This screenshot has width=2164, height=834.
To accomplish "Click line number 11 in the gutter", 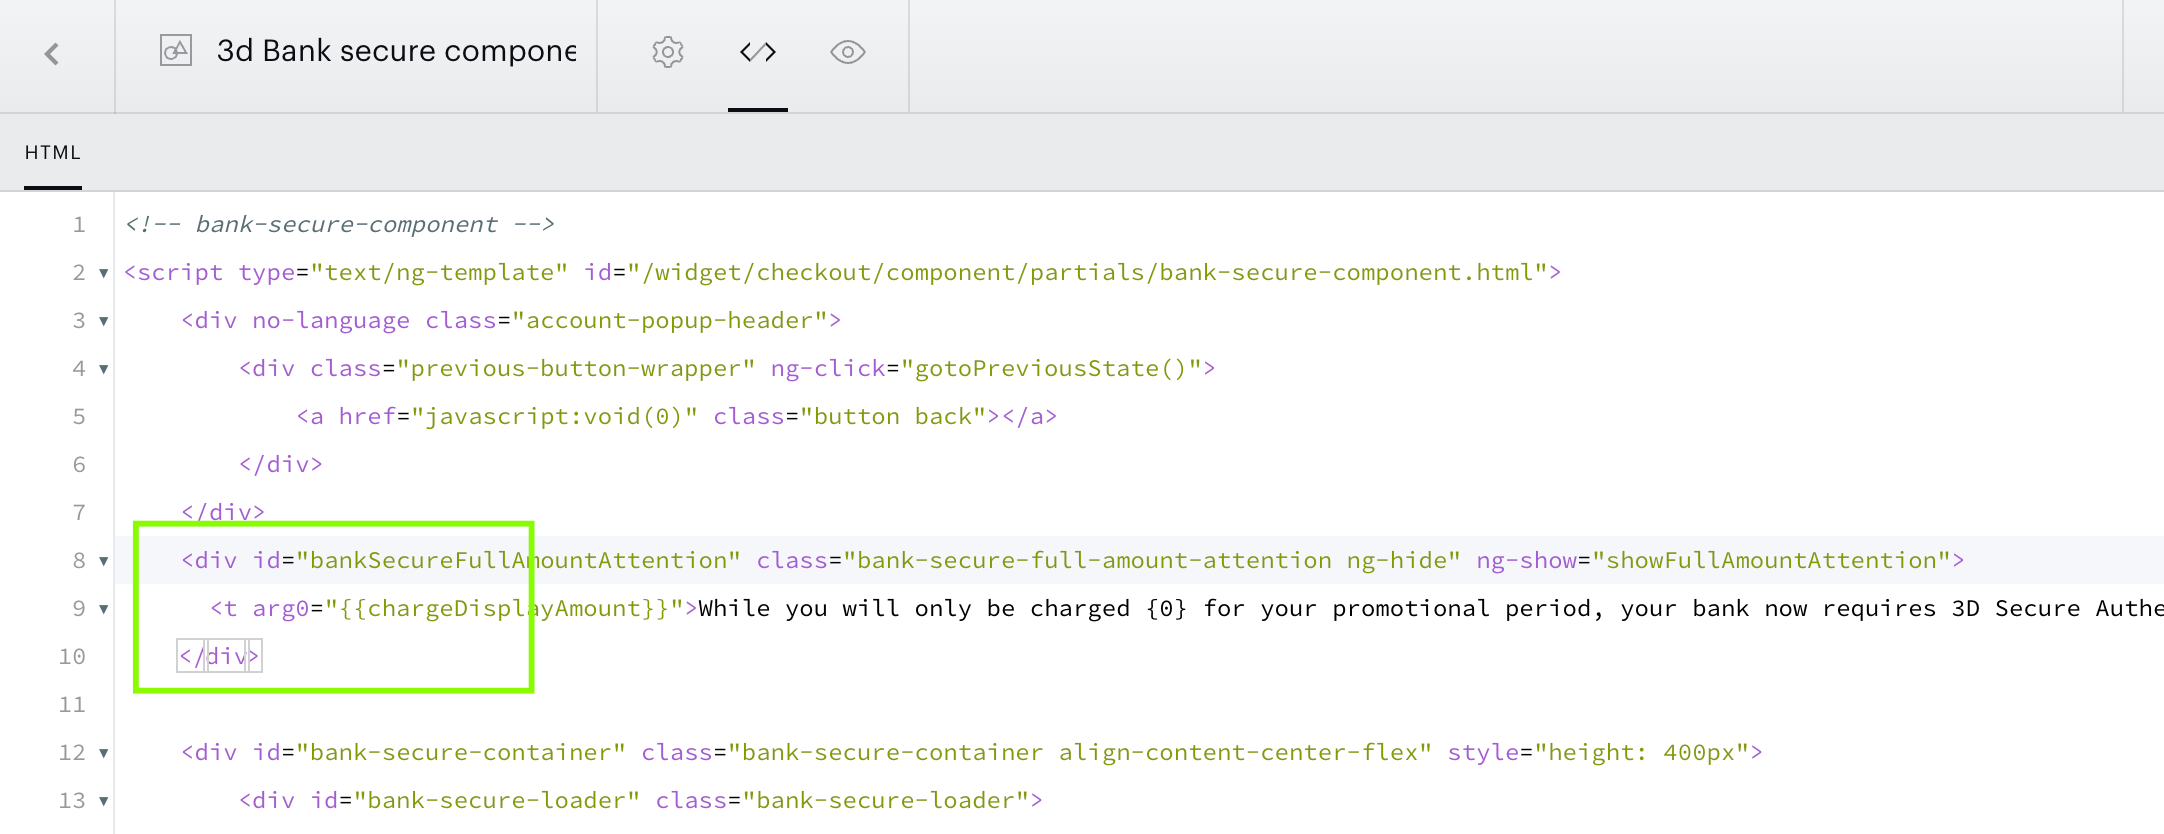I will (x=72, y=705).
